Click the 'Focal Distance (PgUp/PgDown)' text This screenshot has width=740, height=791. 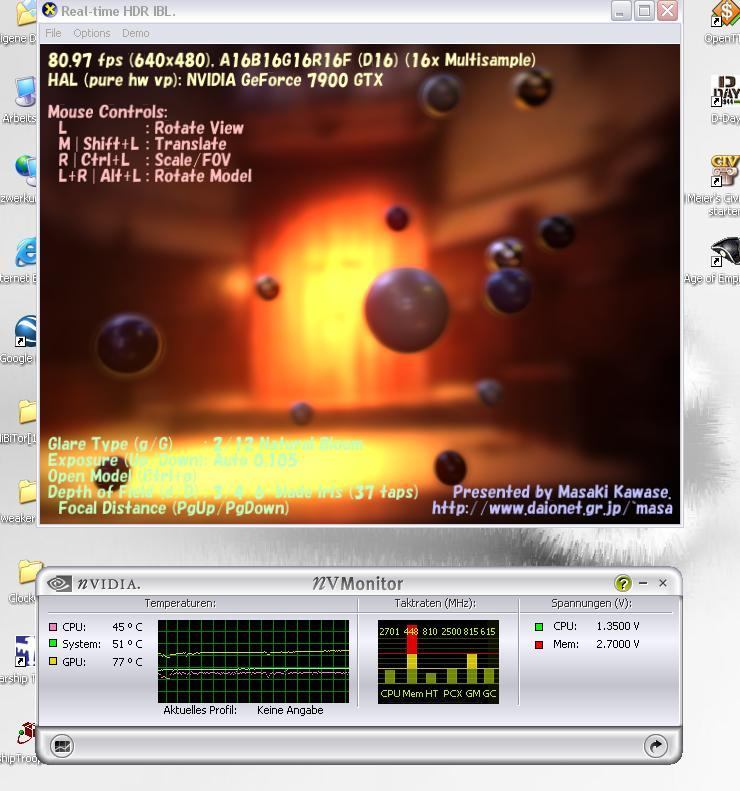(x=174, y=508)
